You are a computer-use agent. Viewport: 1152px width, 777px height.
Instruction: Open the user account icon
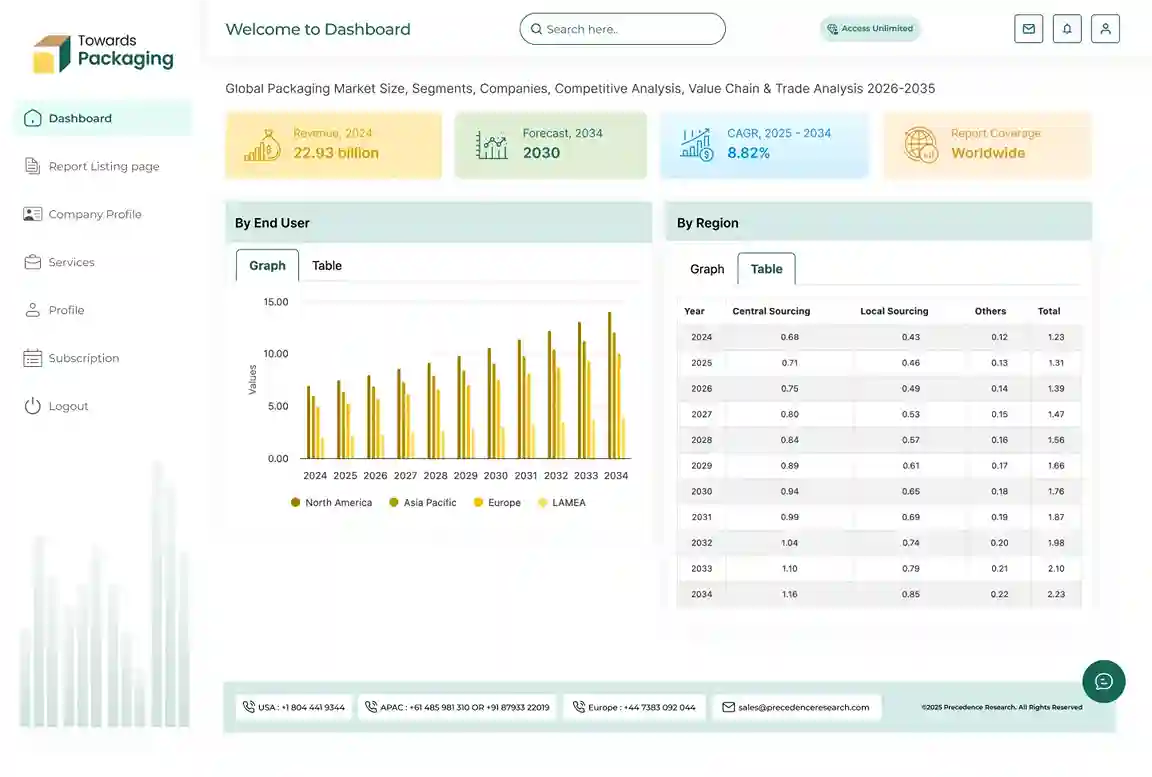point(1105,29)
